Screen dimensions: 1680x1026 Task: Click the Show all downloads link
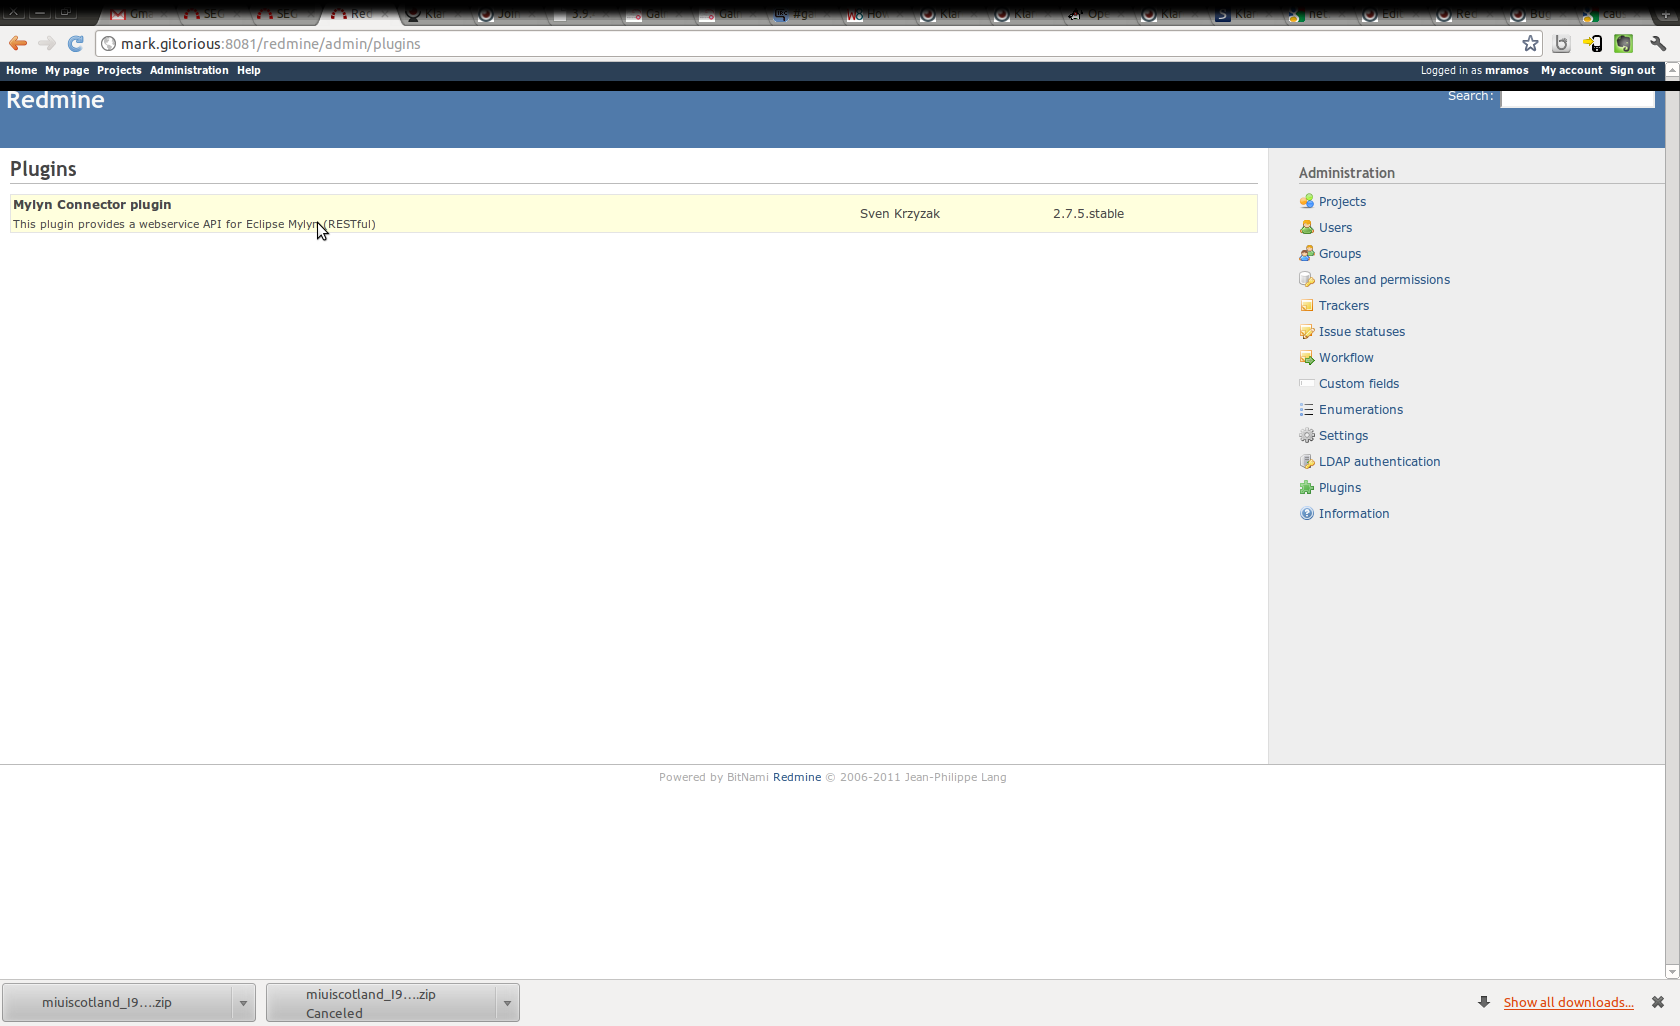click(1568, 1002)
